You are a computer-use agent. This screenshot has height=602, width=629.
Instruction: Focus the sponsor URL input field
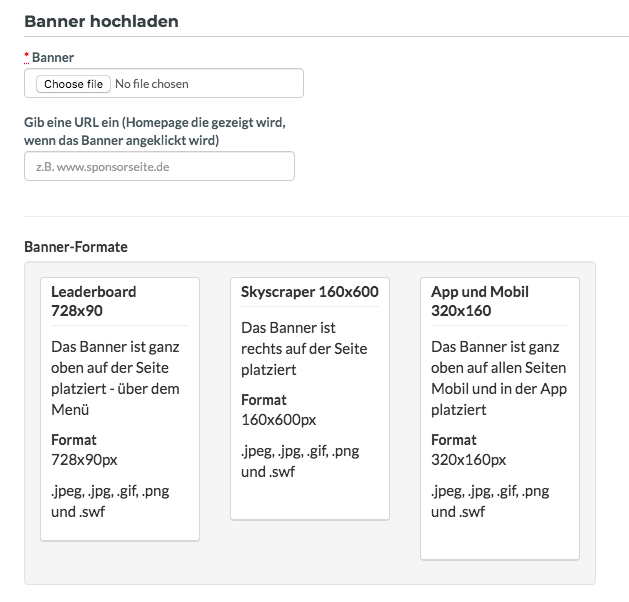tap(159, 166)
